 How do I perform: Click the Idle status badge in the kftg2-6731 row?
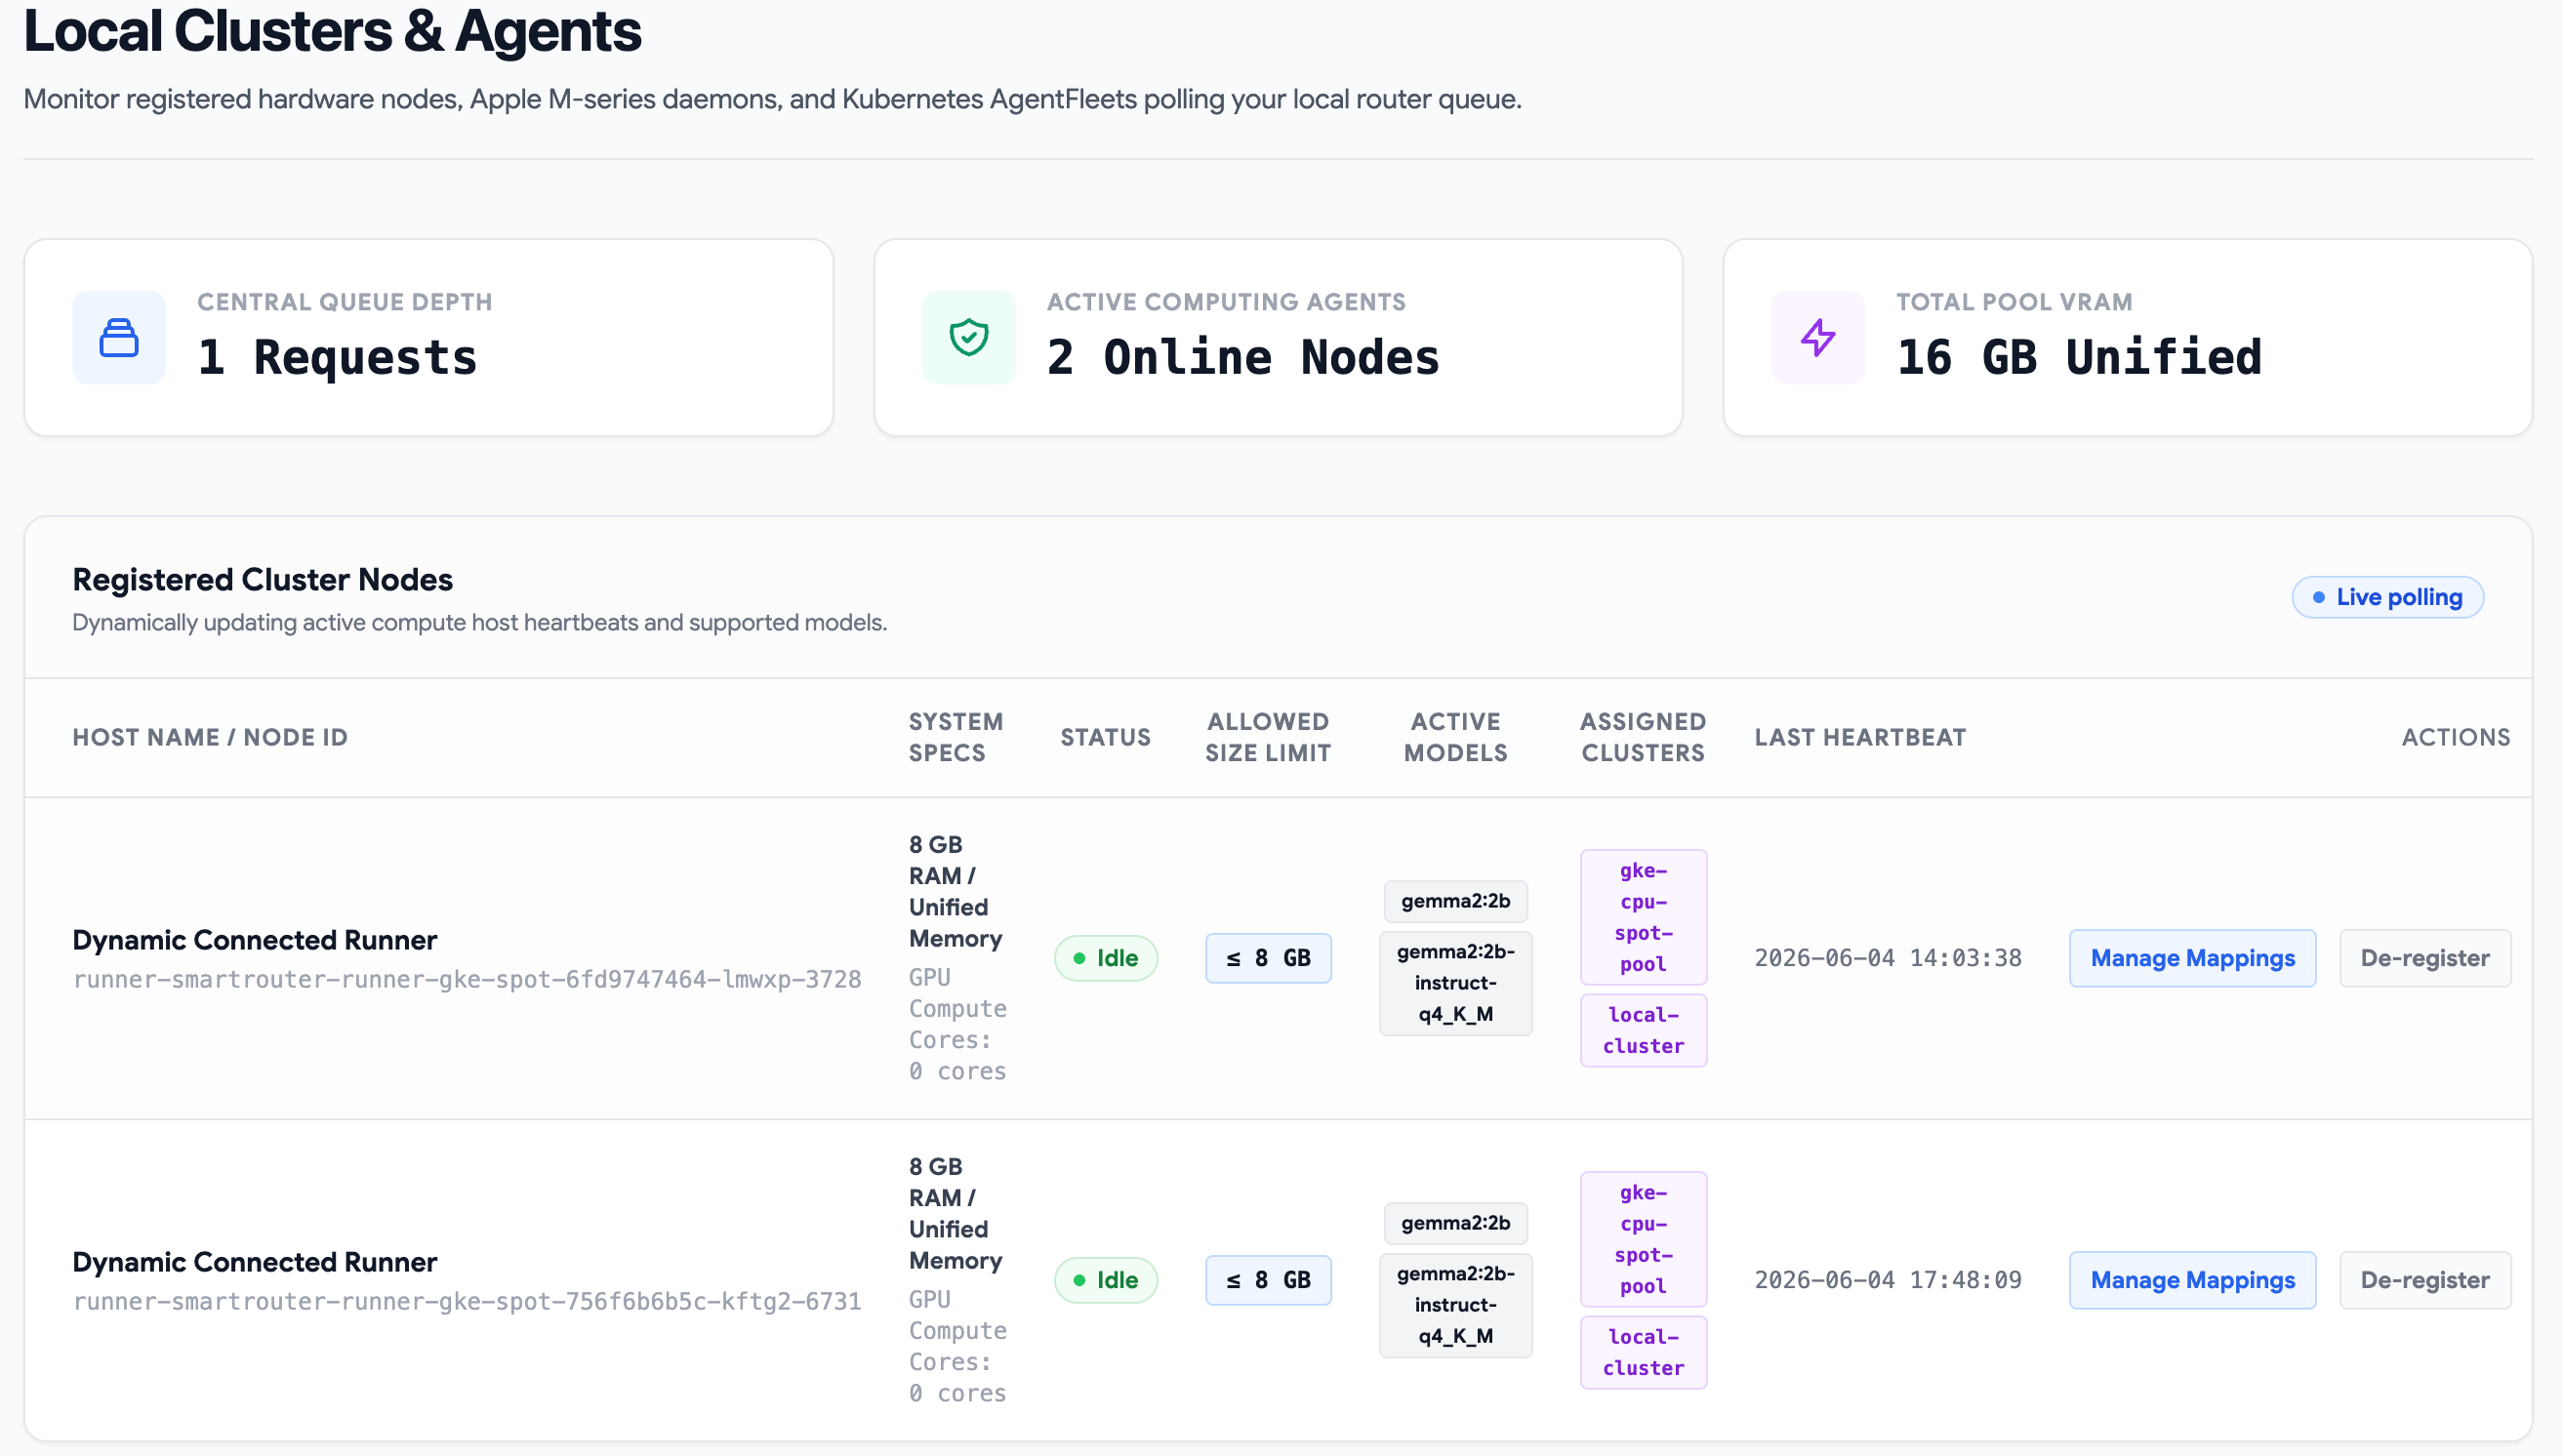1106,1280
